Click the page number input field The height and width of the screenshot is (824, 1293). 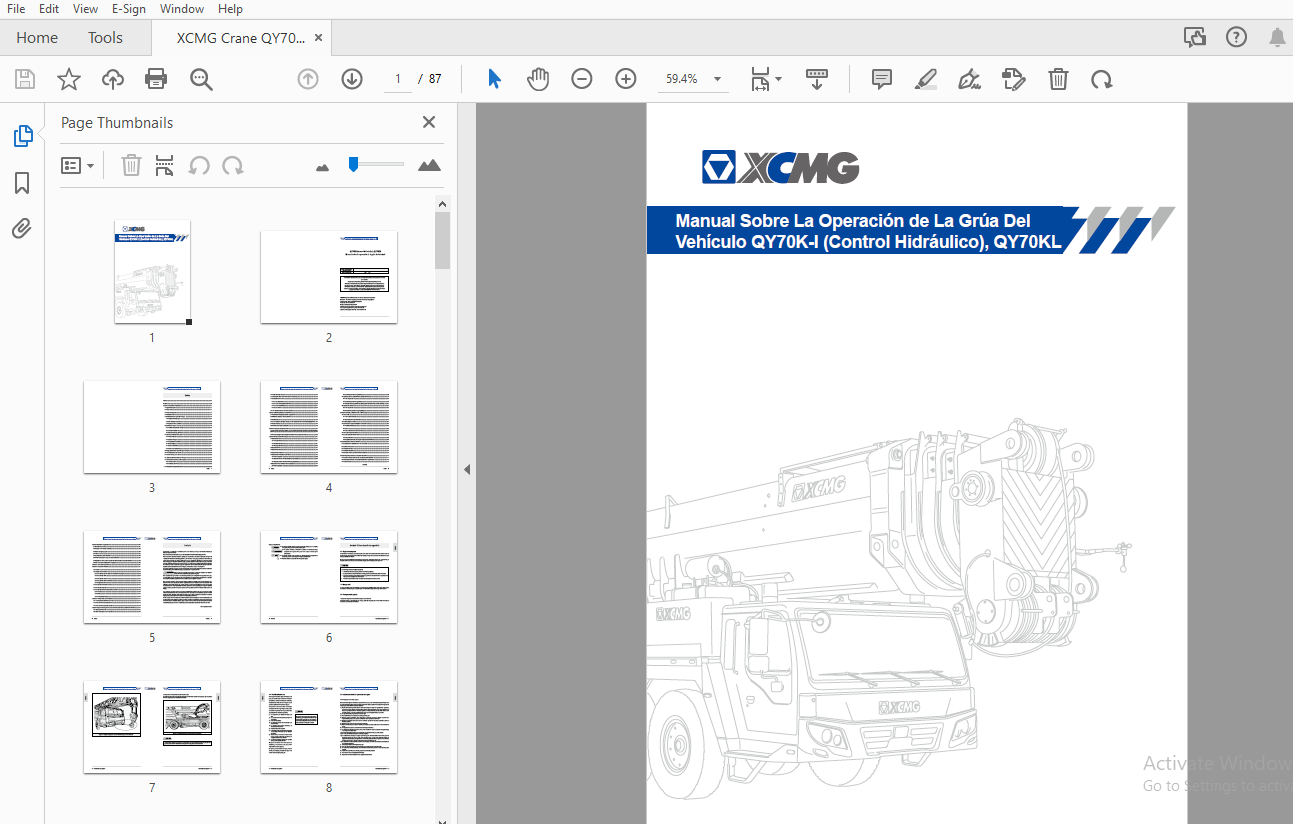[397, 79]
